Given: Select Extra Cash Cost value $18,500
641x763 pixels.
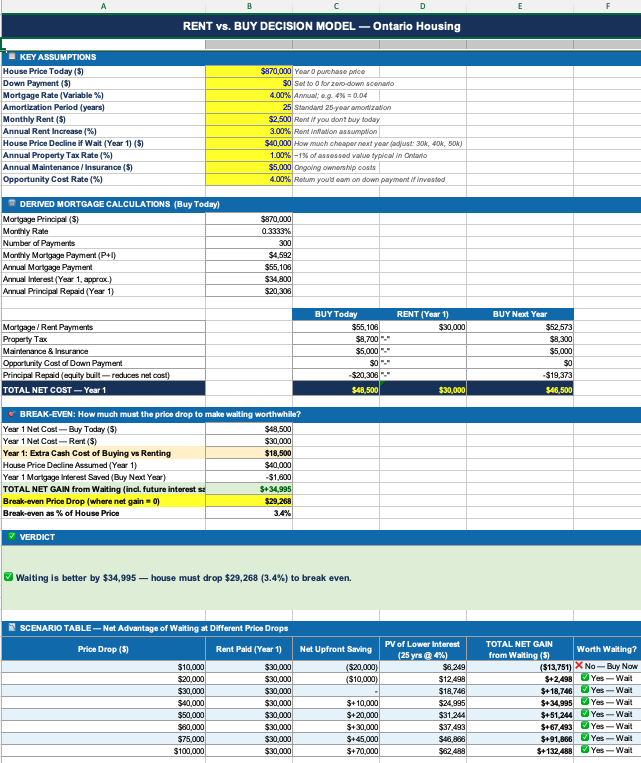Looking at the screenshot, I should tap(249, 453).
